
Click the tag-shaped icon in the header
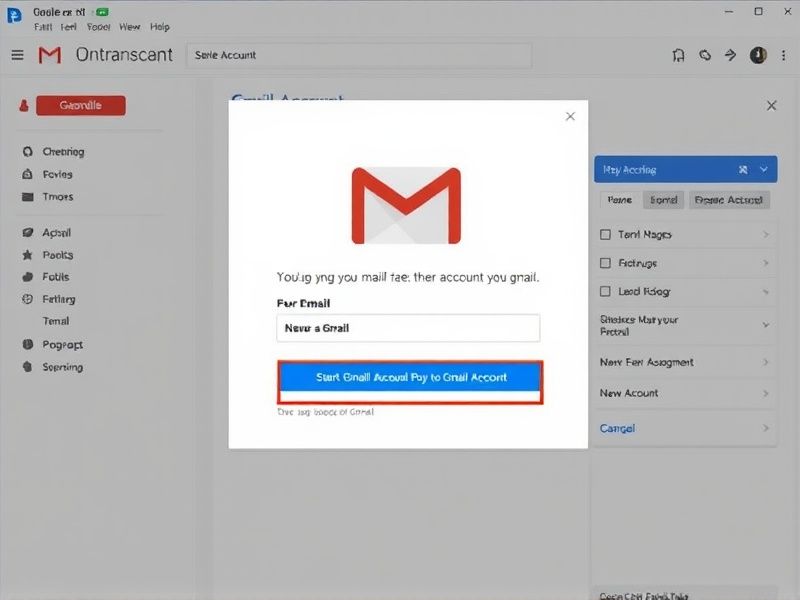click(705, 55)
